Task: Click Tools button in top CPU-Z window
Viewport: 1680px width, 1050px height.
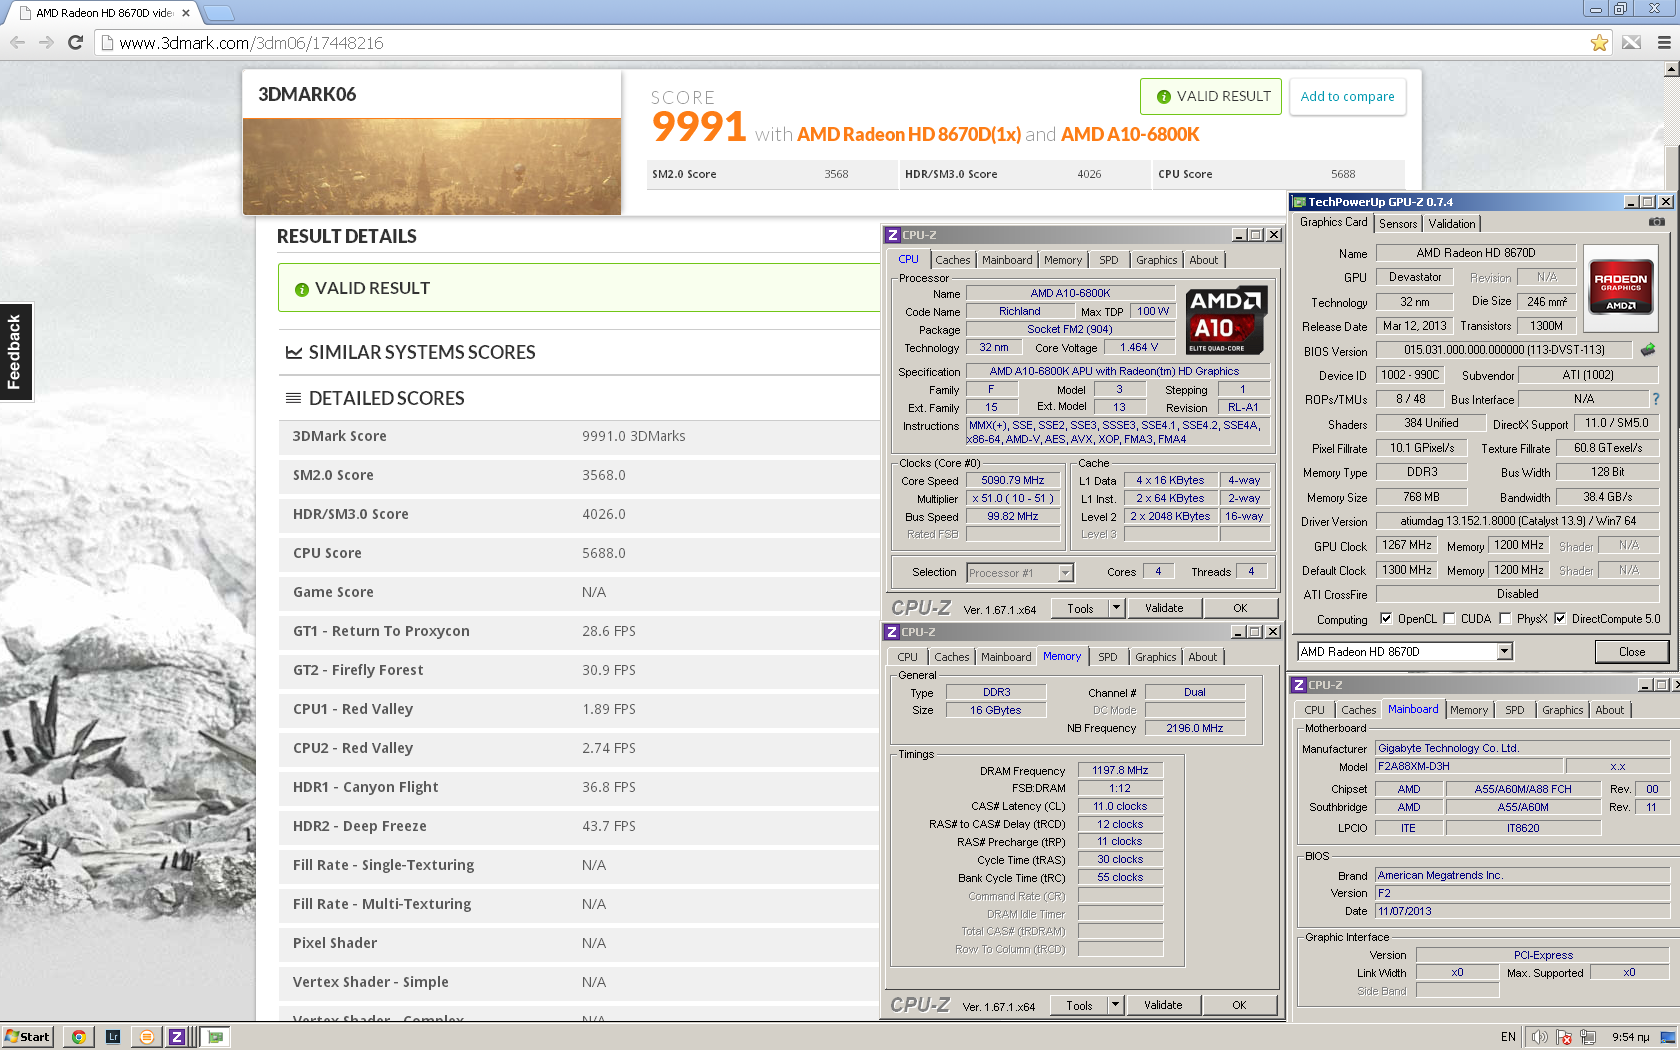Action: [x=1081, y=608]
